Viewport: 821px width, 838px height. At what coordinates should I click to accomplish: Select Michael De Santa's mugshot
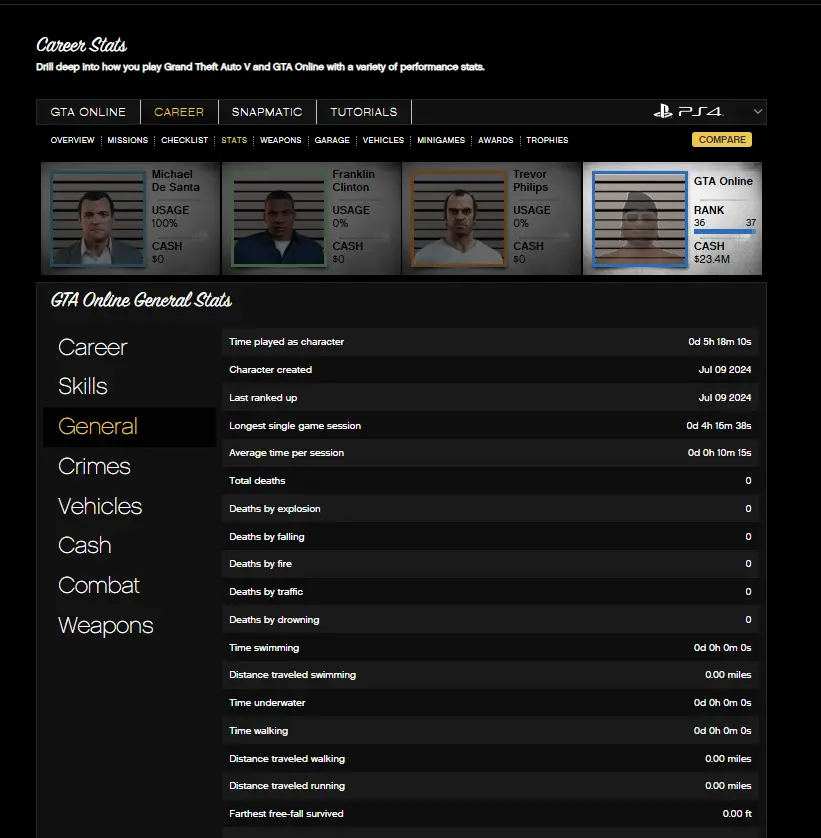point(96,218)
